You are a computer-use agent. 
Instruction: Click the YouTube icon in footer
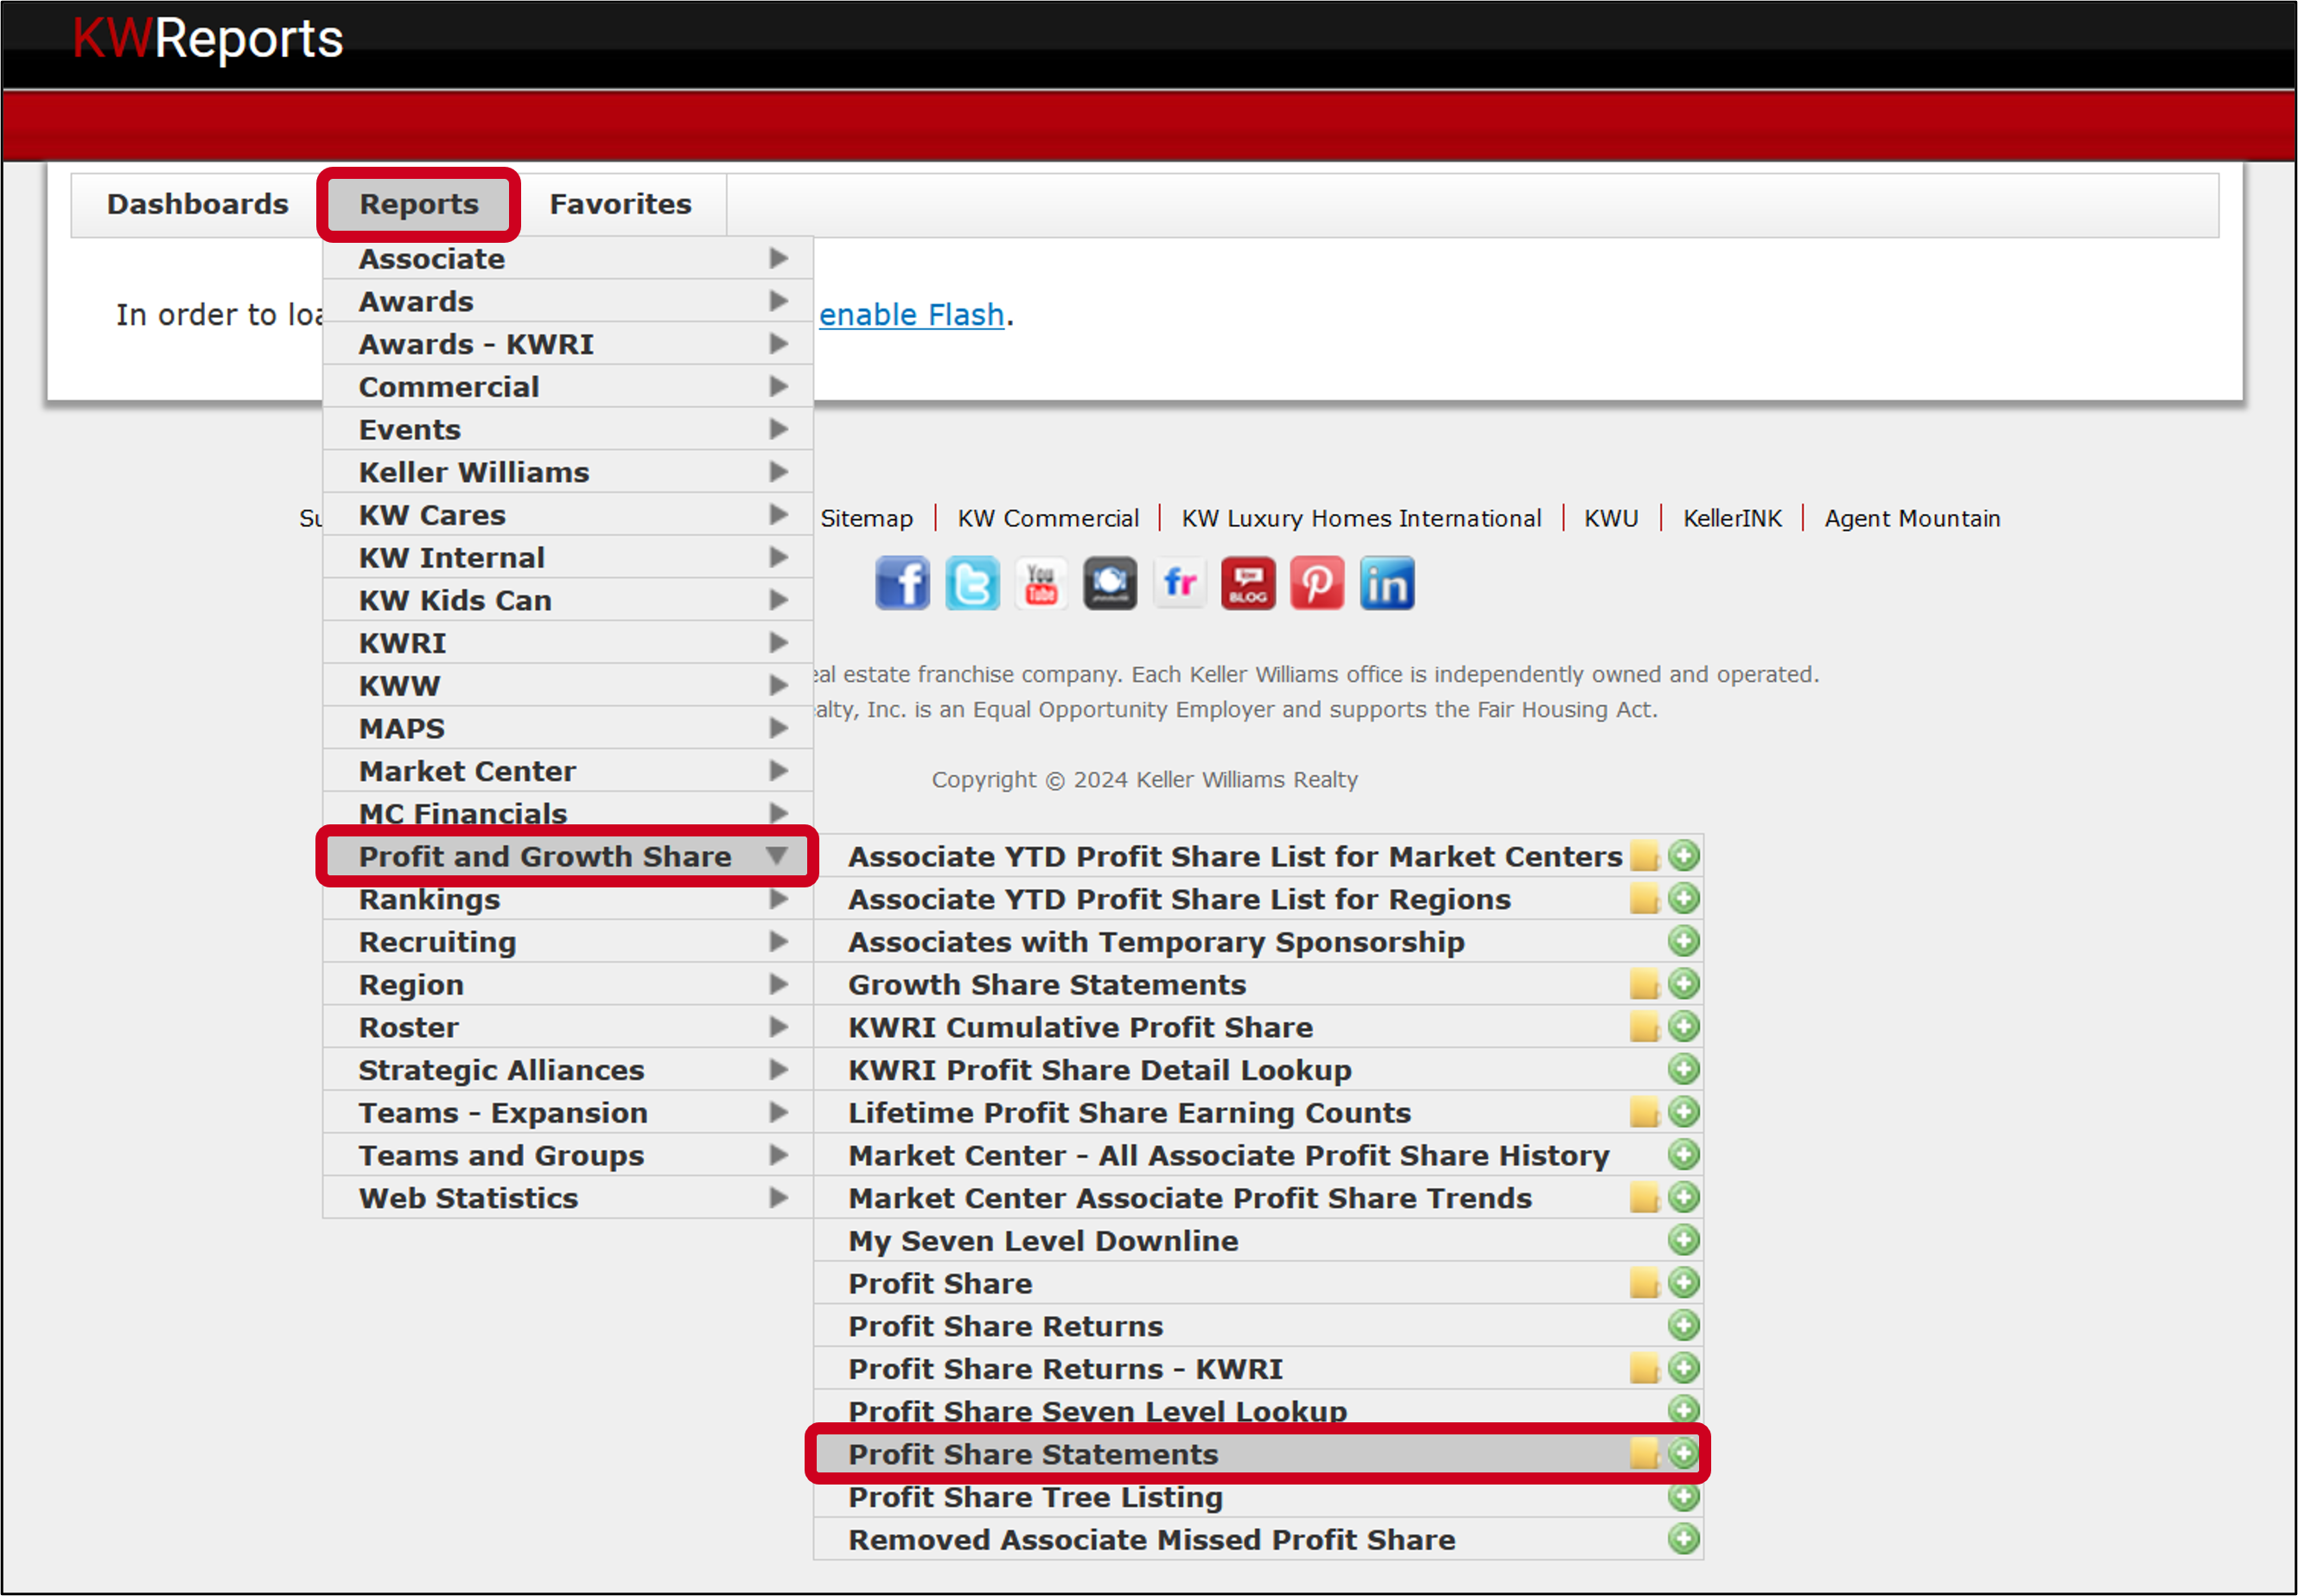(x=1041, y=583)
